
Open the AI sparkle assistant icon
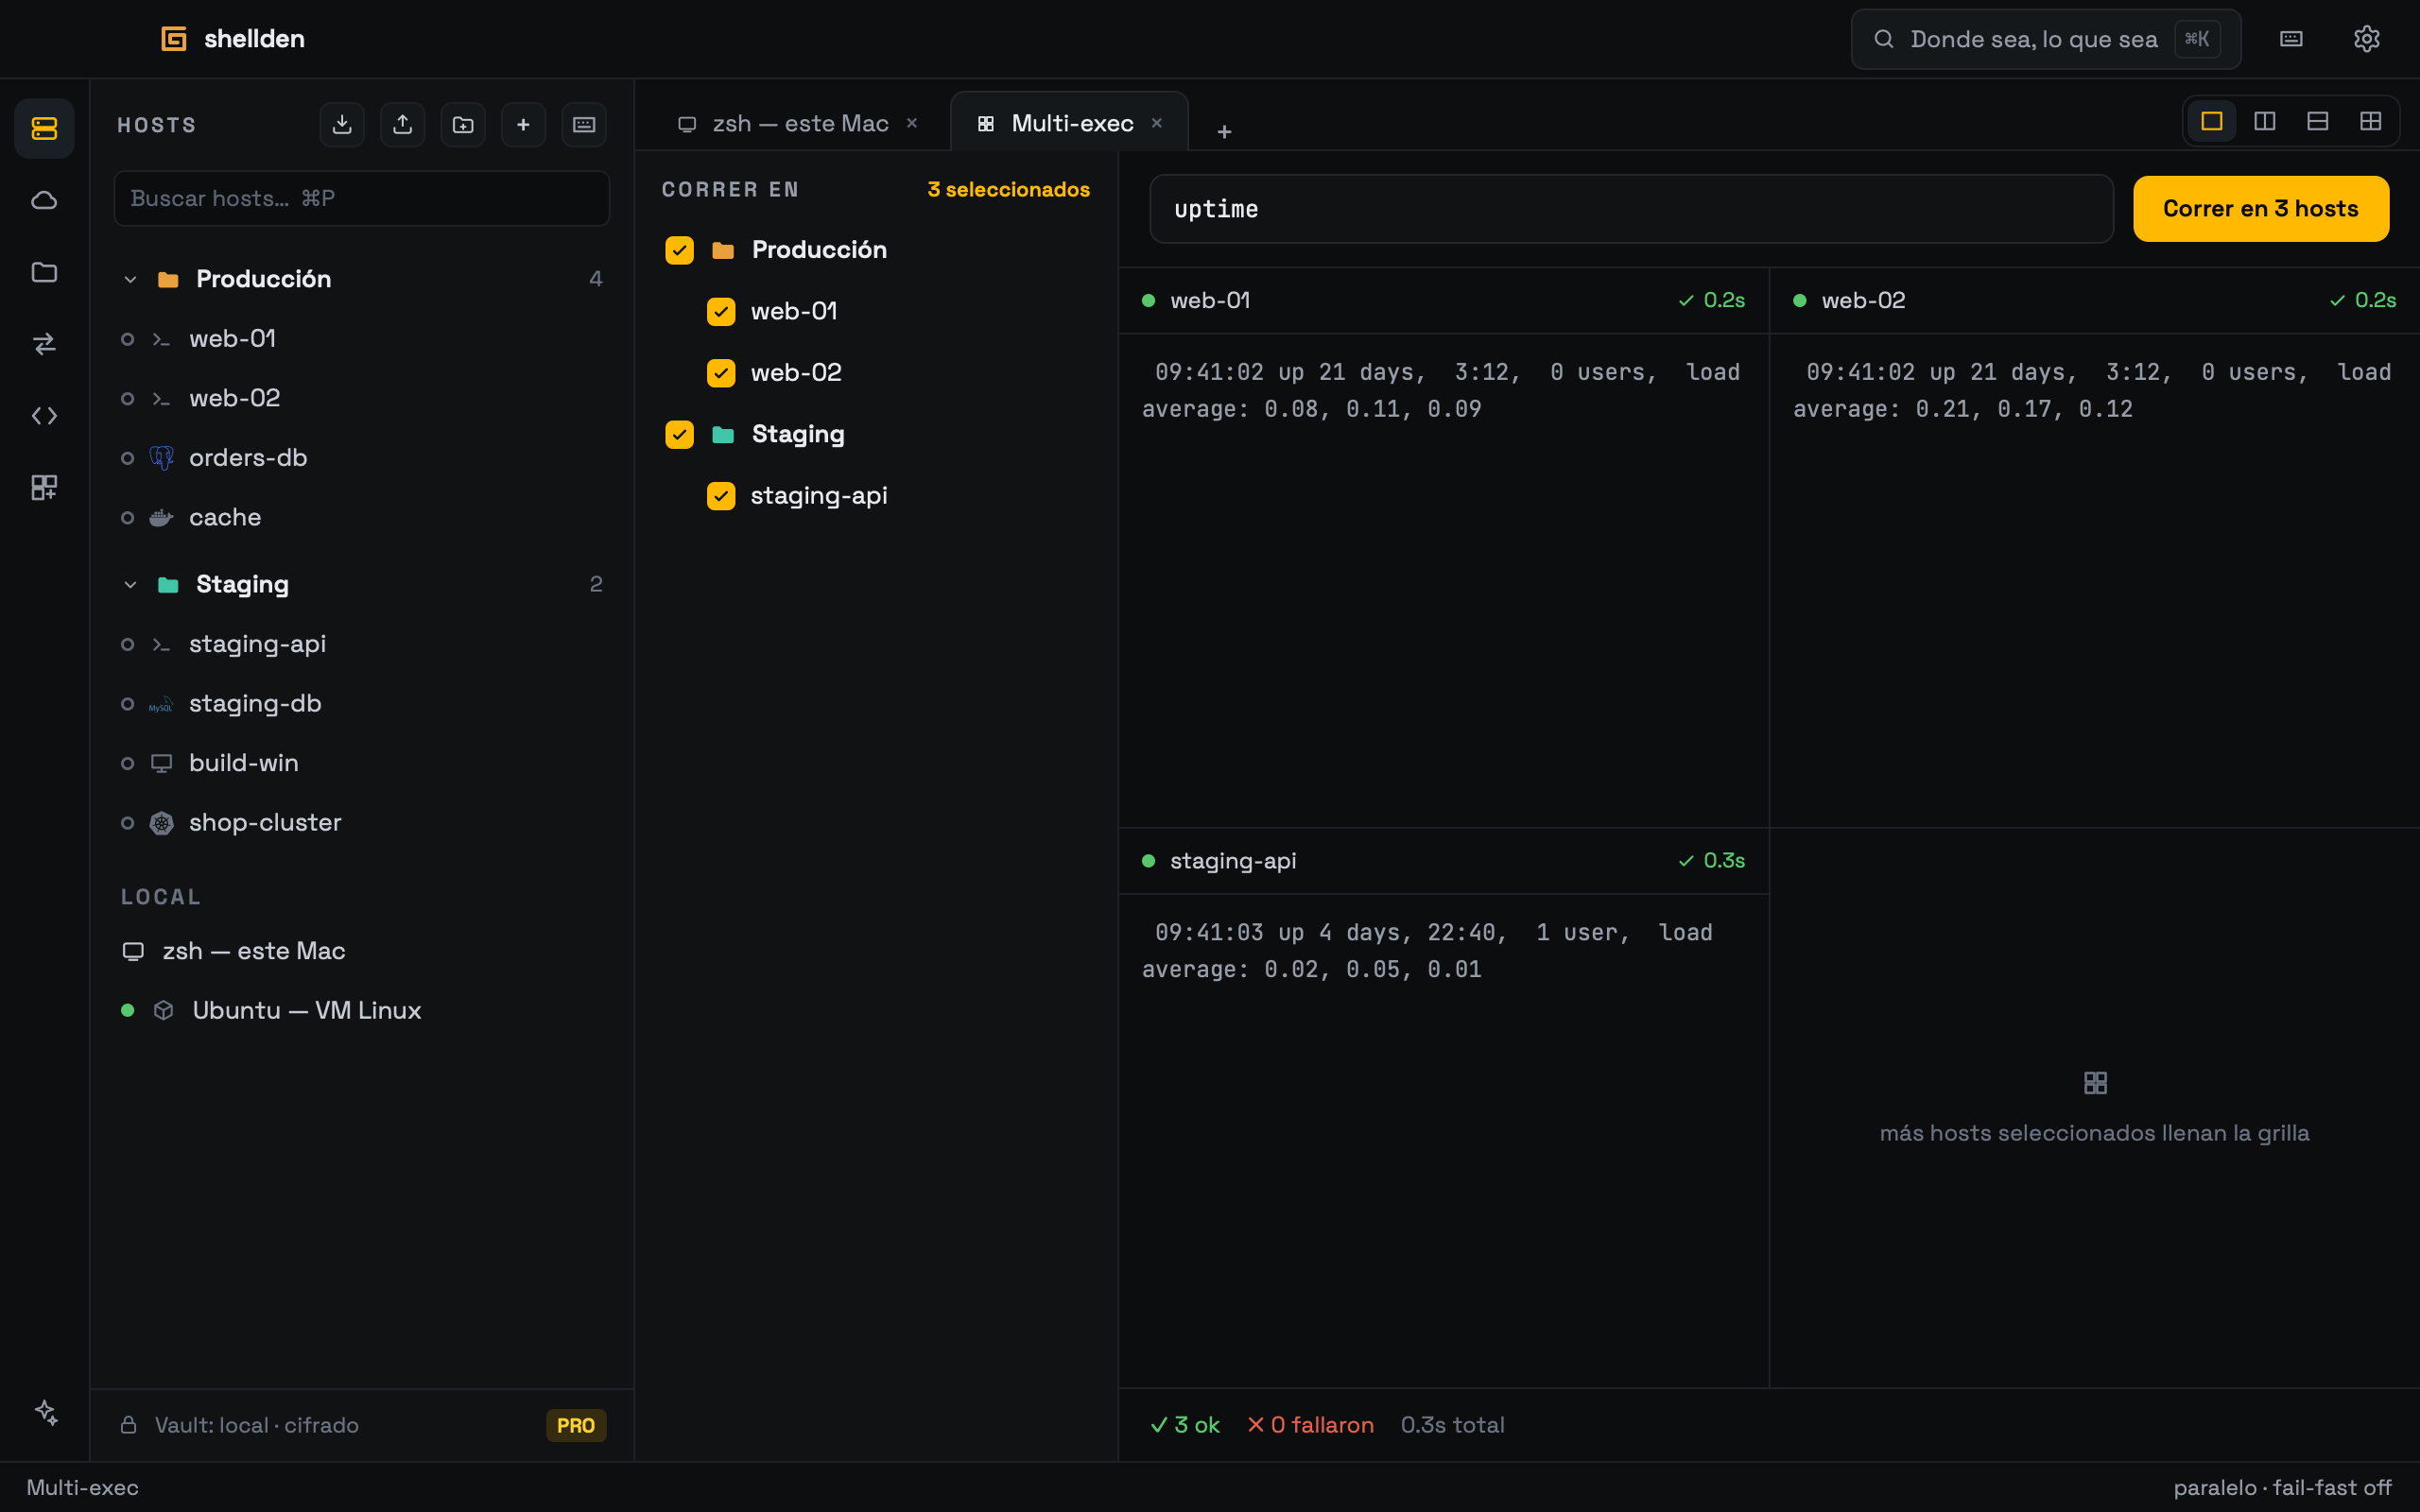tap(46, 1412)
